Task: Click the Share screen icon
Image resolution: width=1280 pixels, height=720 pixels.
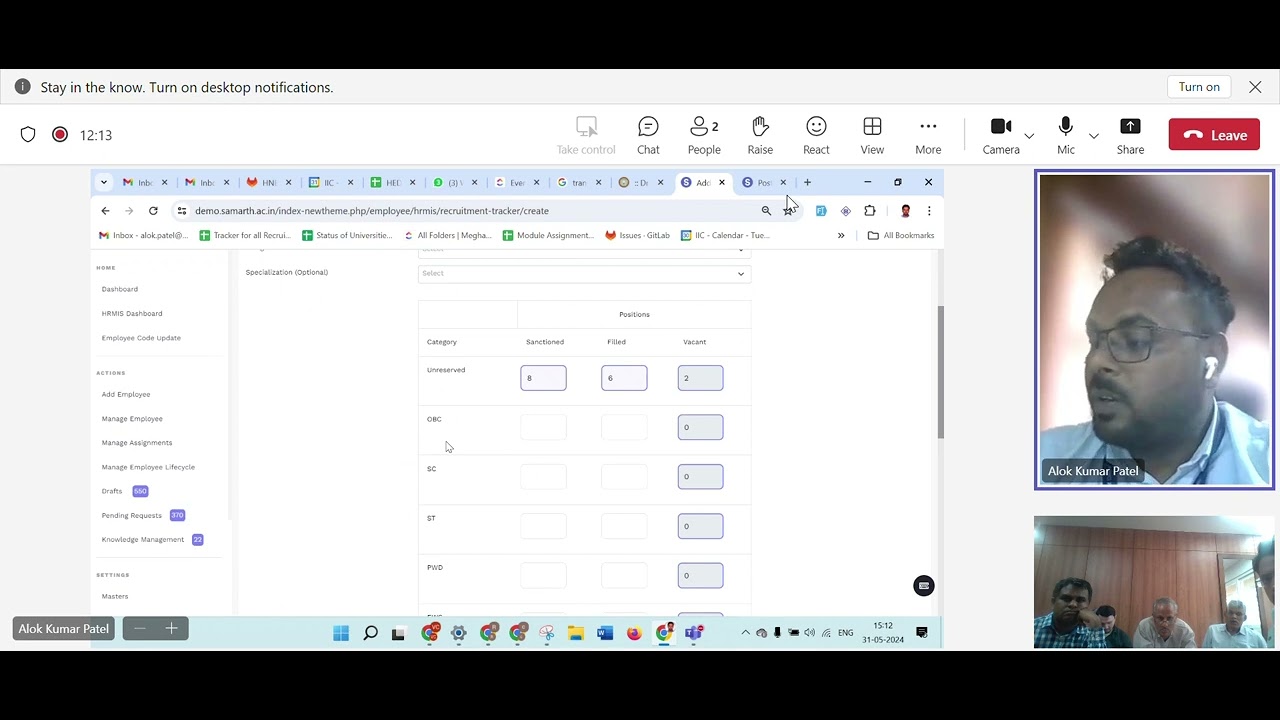Action: click(x=1130, y=126)
